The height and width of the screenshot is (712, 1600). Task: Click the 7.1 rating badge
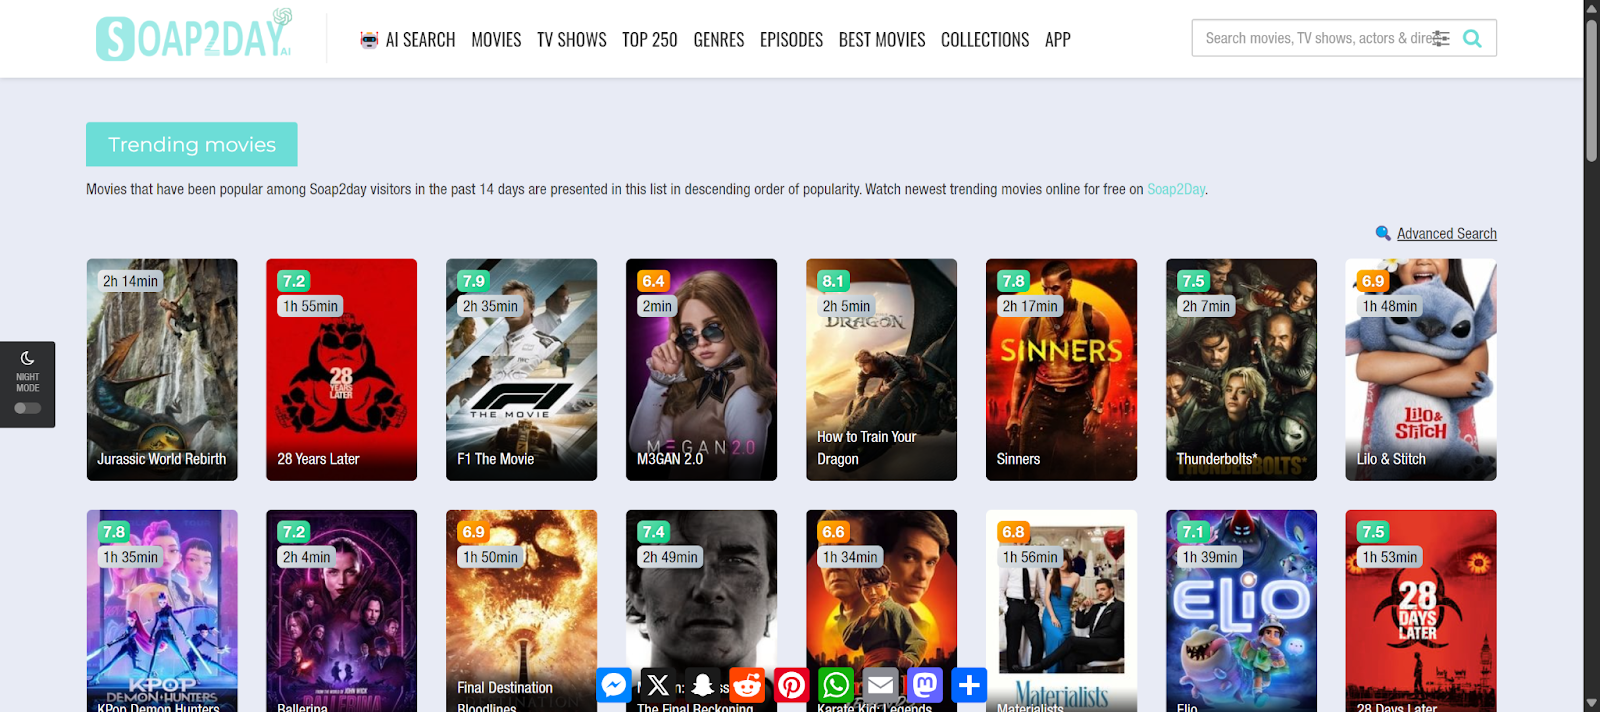pos(1194,532)
